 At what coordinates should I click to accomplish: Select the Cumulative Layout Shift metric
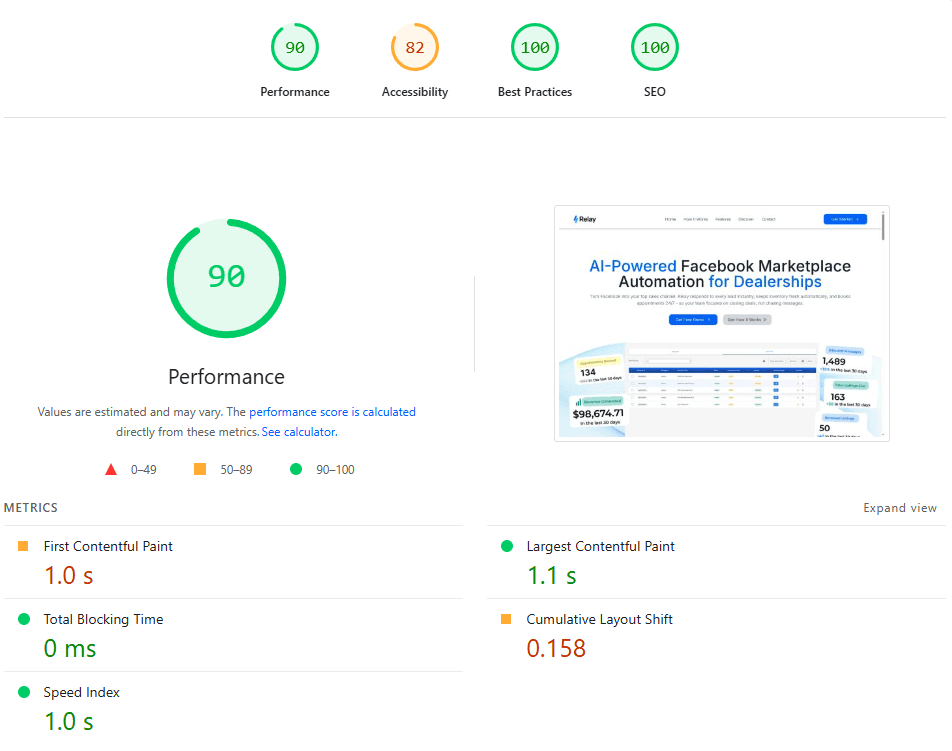(x=716, y=635)
